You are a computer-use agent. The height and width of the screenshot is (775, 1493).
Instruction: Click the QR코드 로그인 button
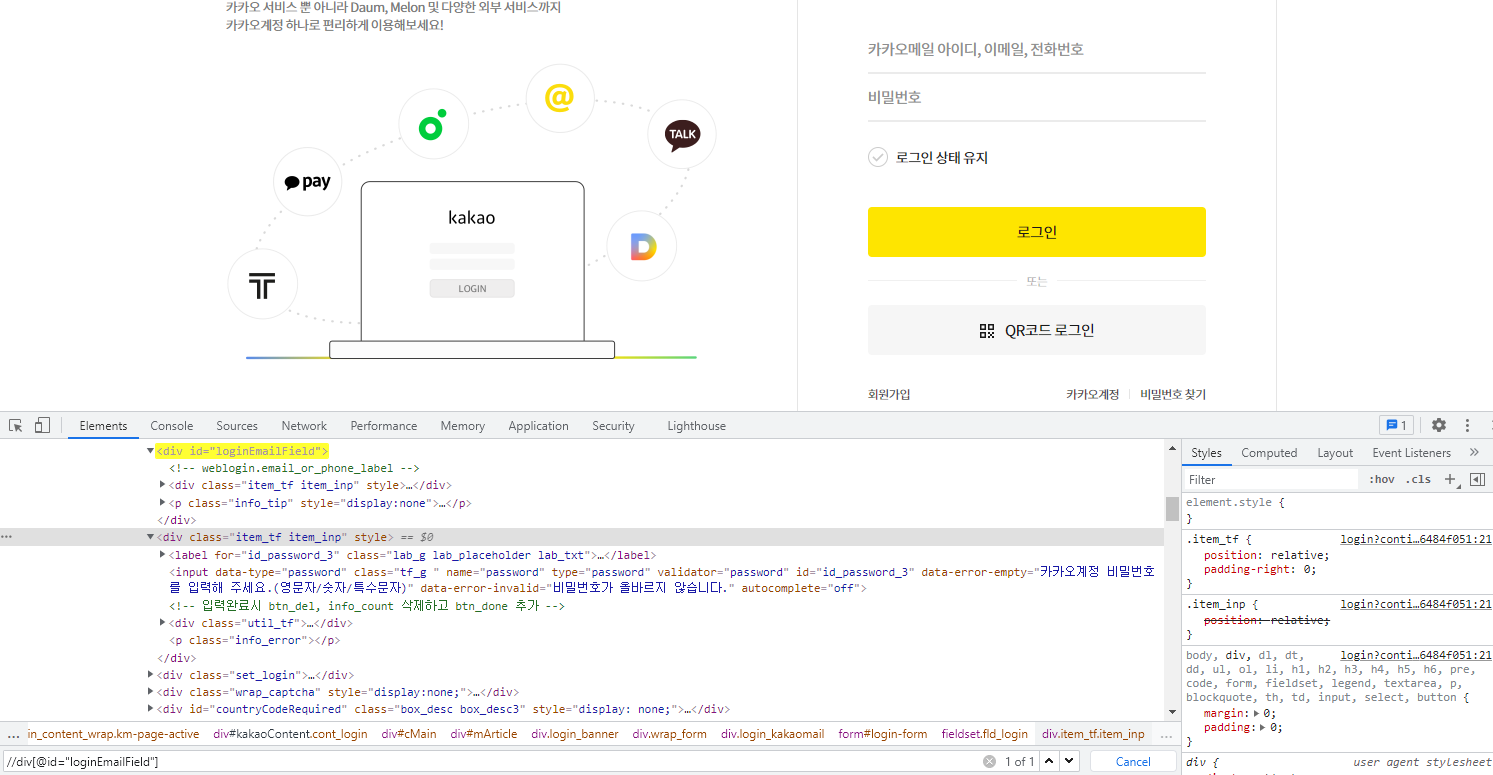click(x=1037, y=330)
